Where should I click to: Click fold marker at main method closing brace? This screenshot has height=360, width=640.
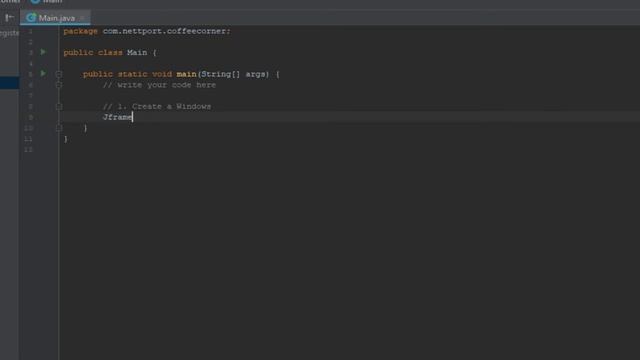59,128
